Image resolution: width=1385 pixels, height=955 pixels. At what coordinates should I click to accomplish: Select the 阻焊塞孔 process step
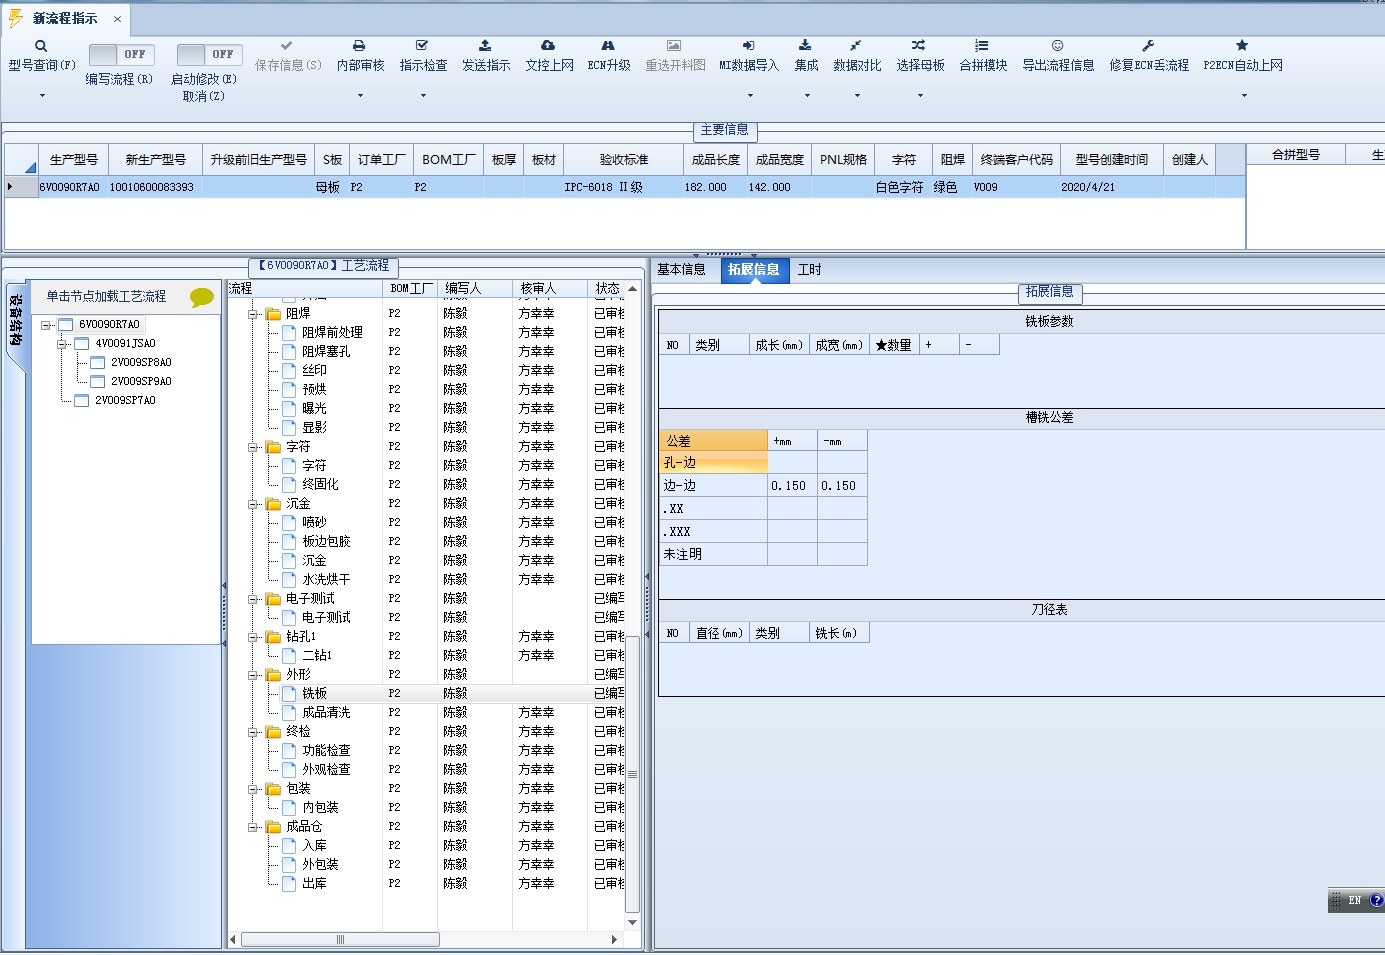pos(326,352)
